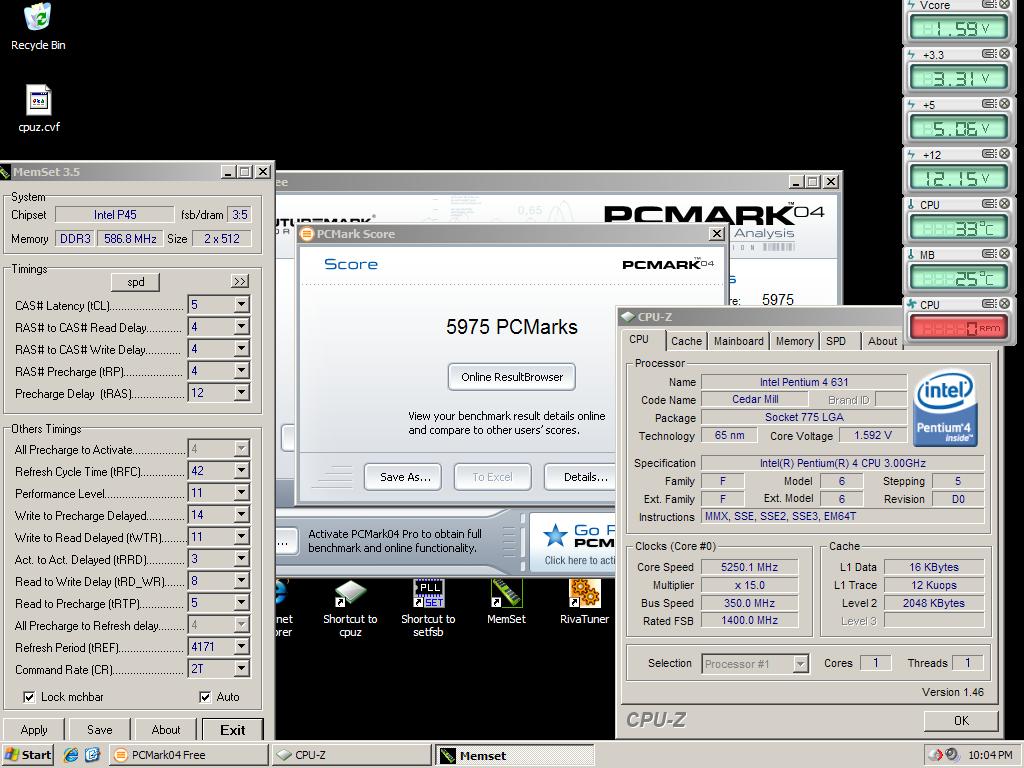Screen dimensions: 1024x768
Task: Select the CPU tab in CPU-Z
Action: [x=639, y=340]
